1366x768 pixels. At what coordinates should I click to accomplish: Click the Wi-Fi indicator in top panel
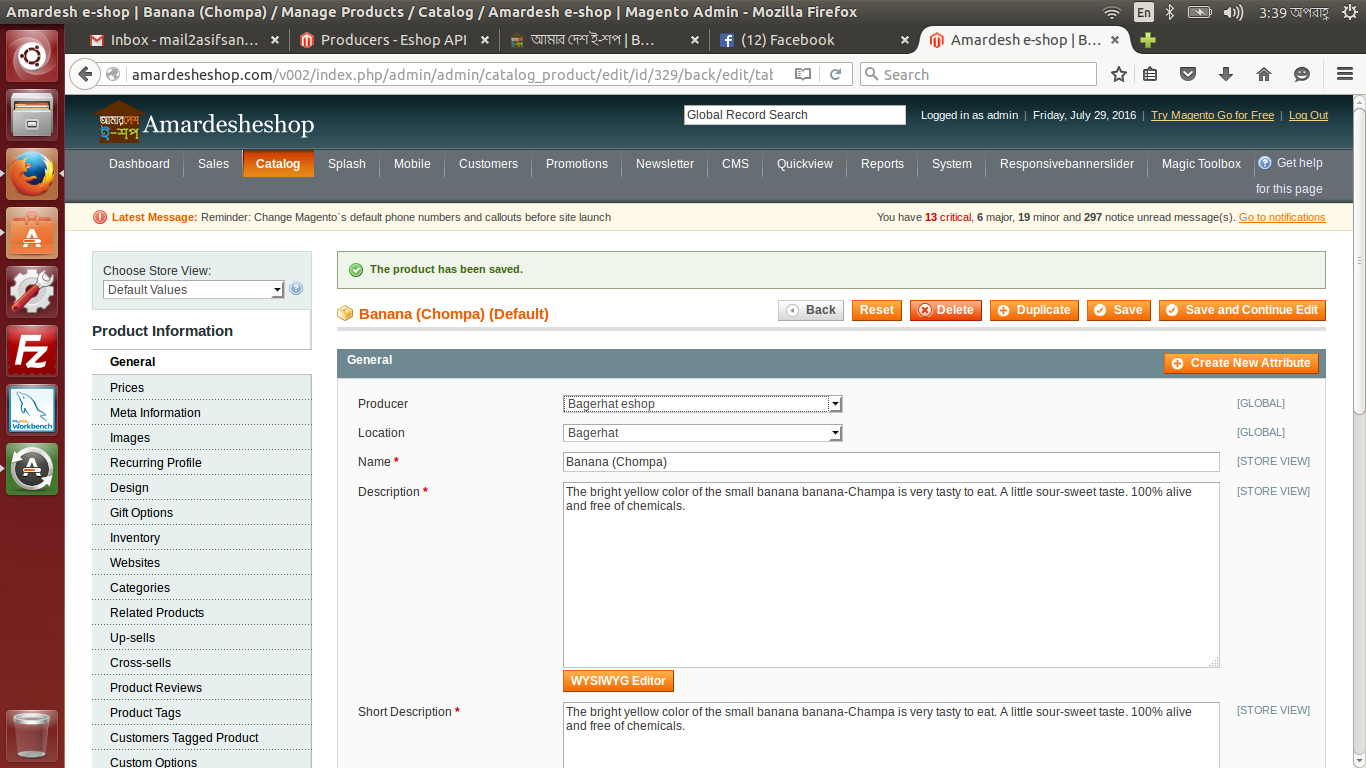point(1112,12)
